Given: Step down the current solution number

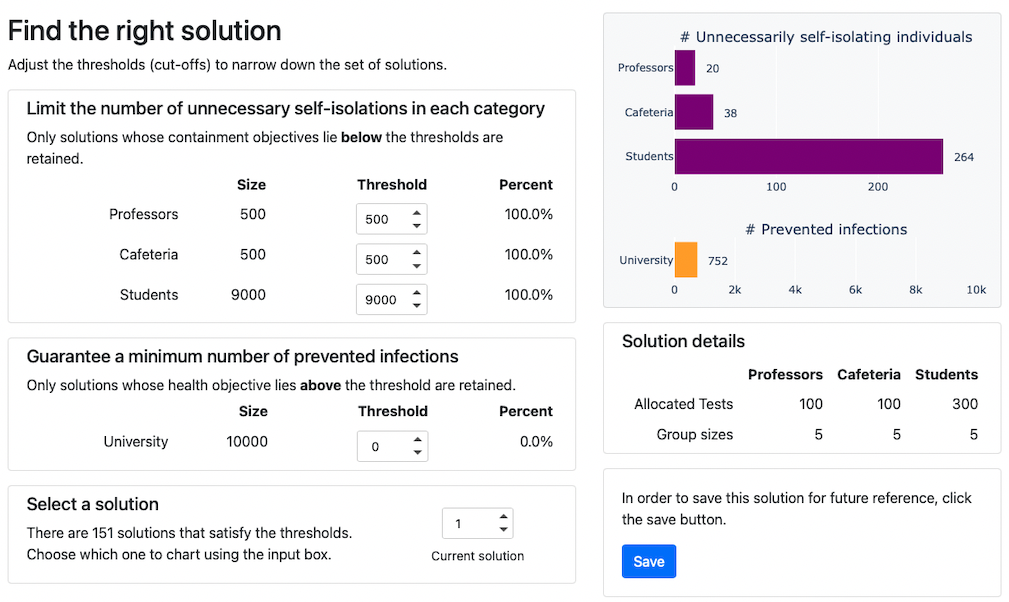Looking at the screenshot, I should pyautogui.click(x=503, y=530).
